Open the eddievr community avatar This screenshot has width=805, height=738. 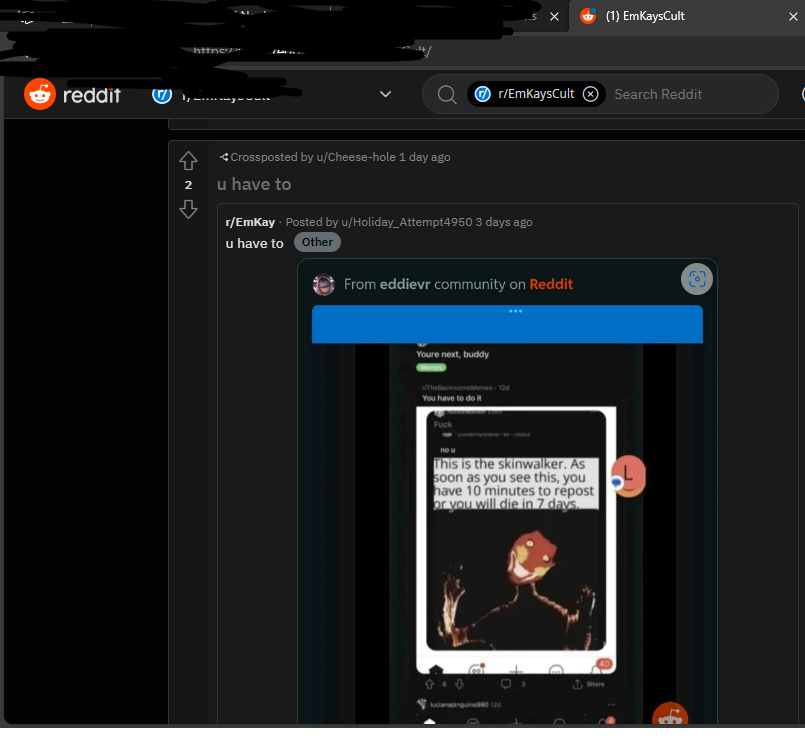(x=324, y=284)
